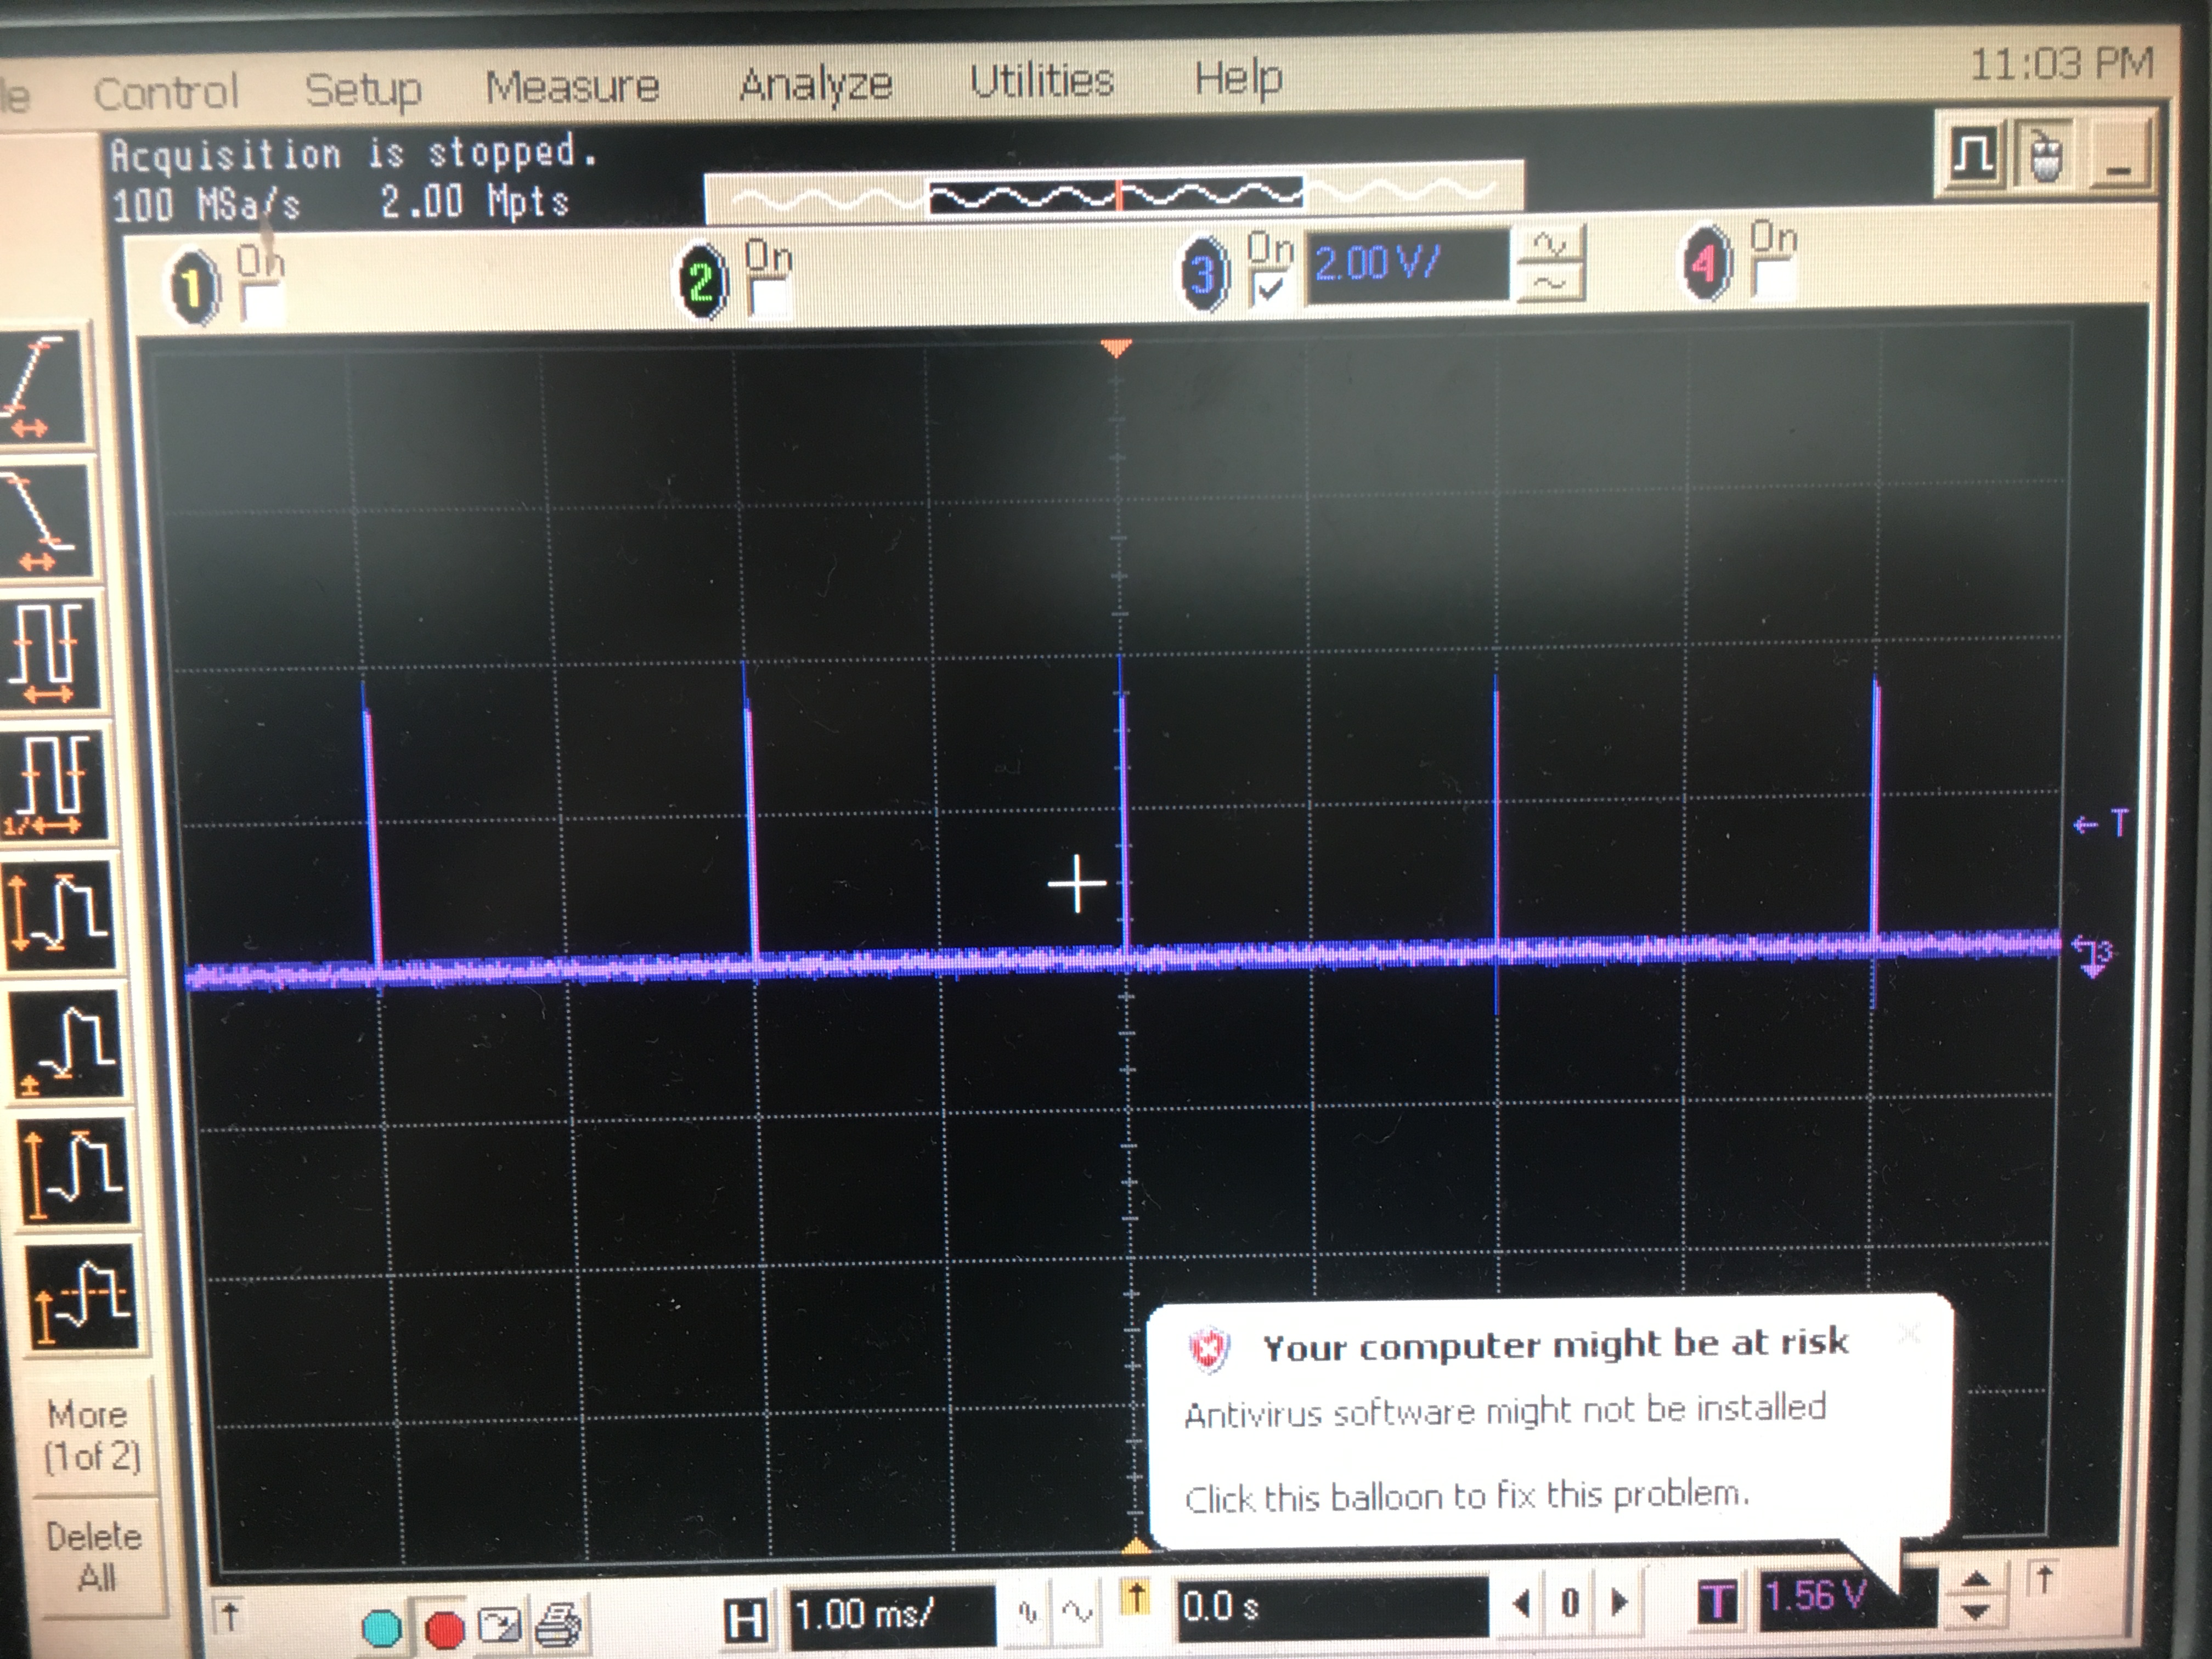Screen dimensions: 2212x1659
Task: Turn on channel 2 checkbox
Action: pyautogui.click(x=769, y=297)
